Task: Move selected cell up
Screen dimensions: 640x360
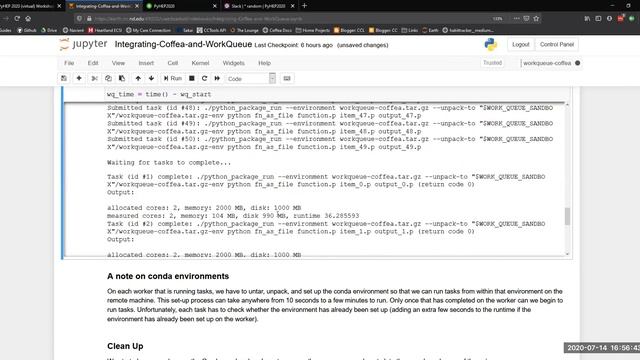Action: point(138,78)
